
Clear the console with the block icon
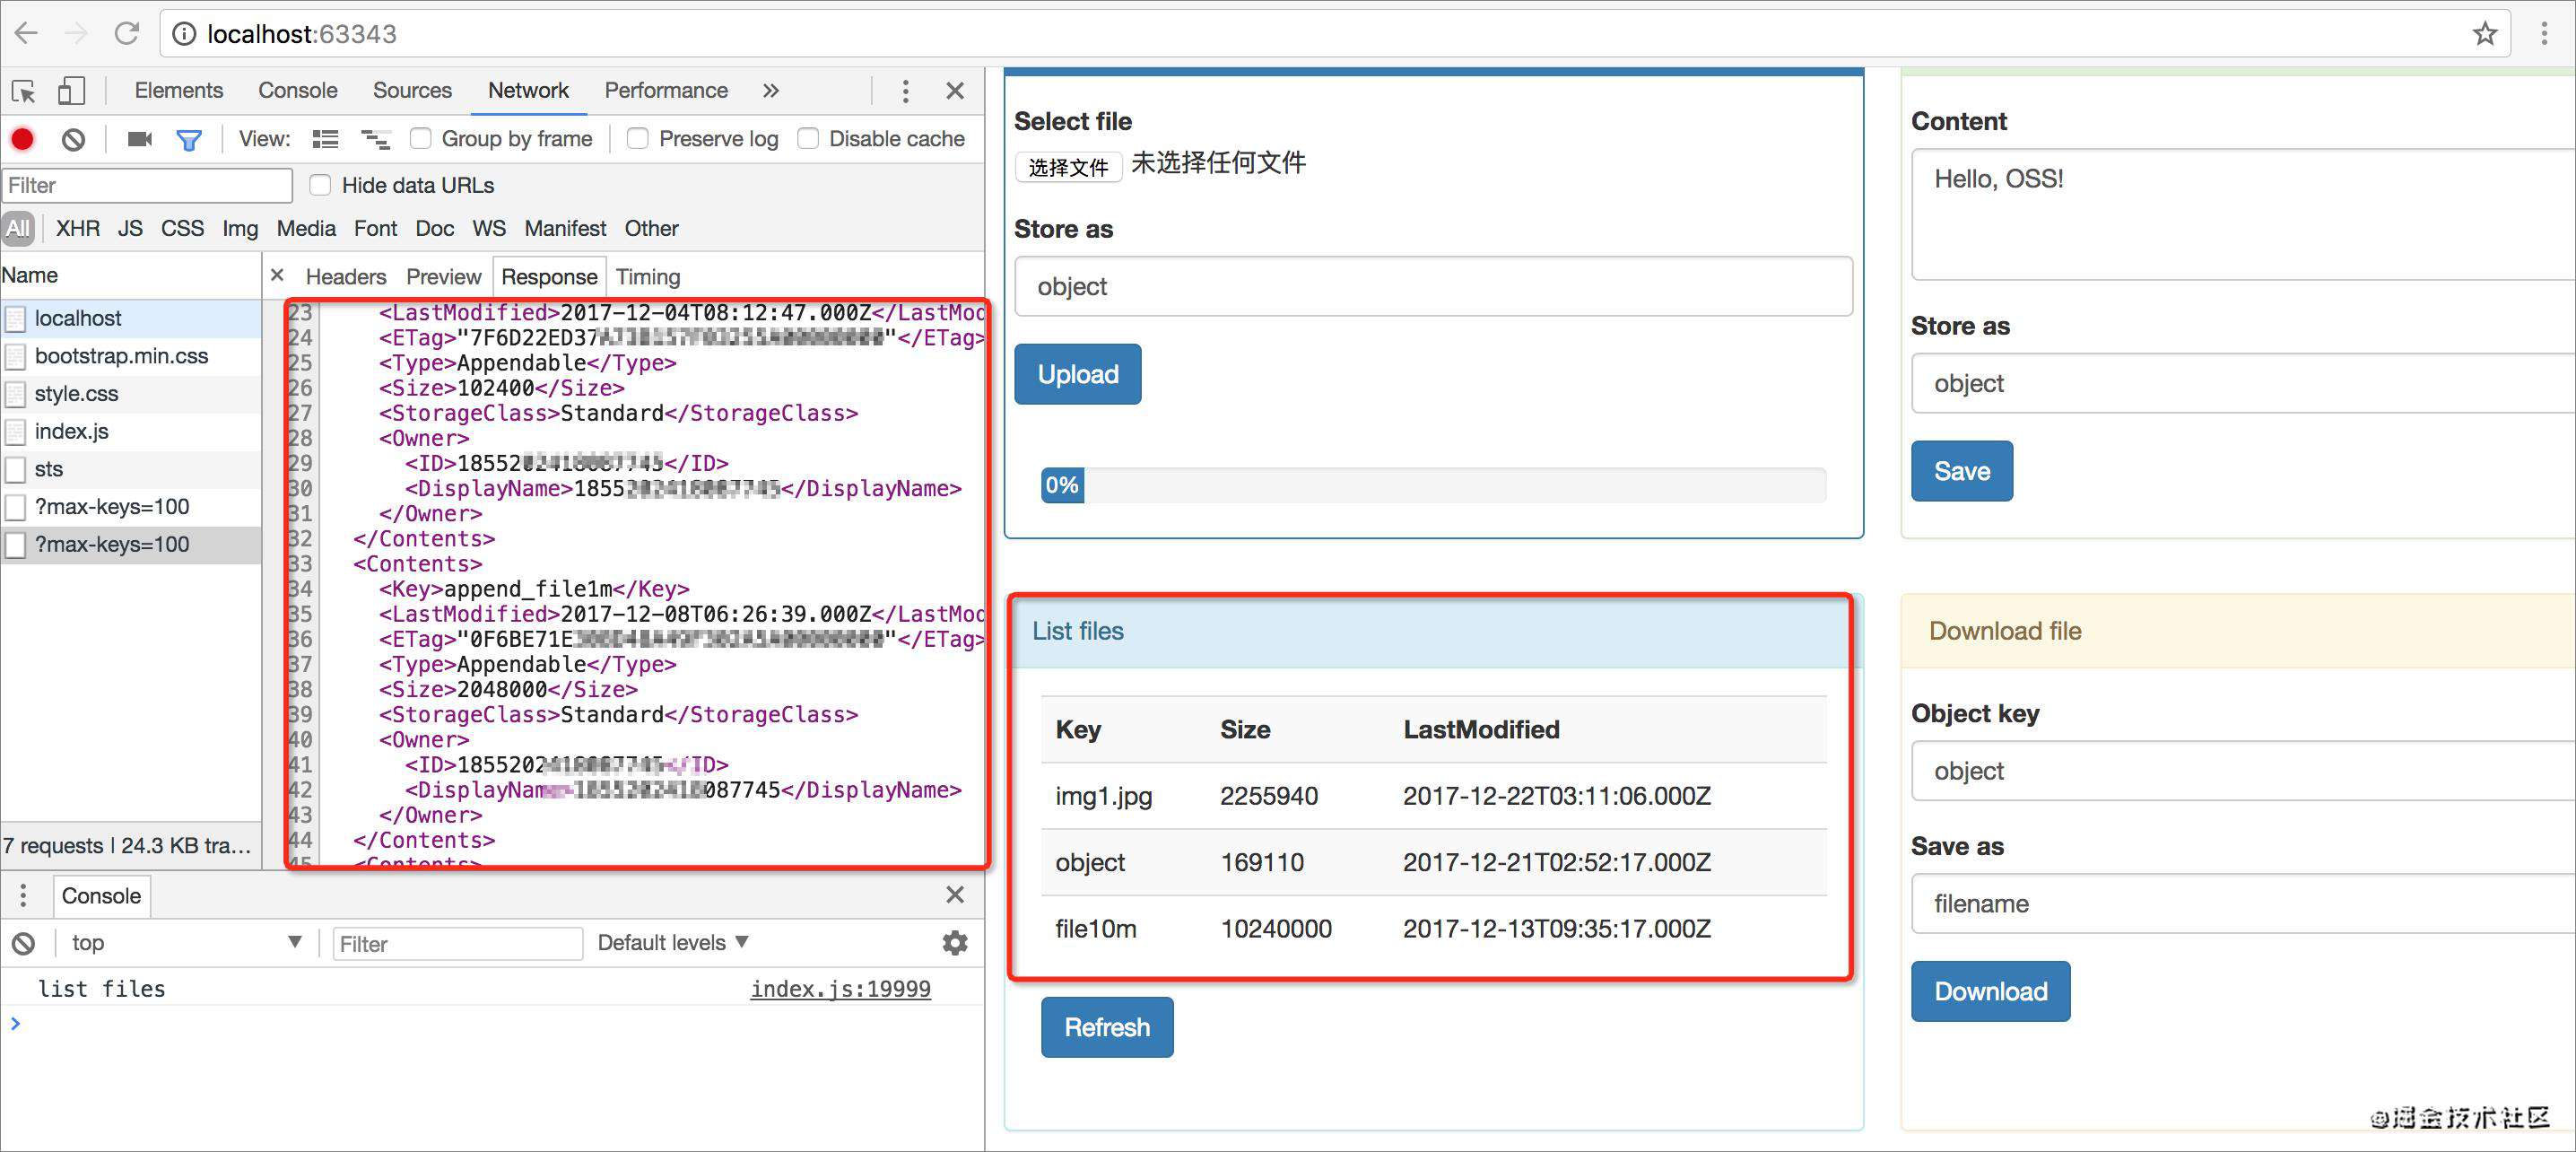(x=23, y=943)
